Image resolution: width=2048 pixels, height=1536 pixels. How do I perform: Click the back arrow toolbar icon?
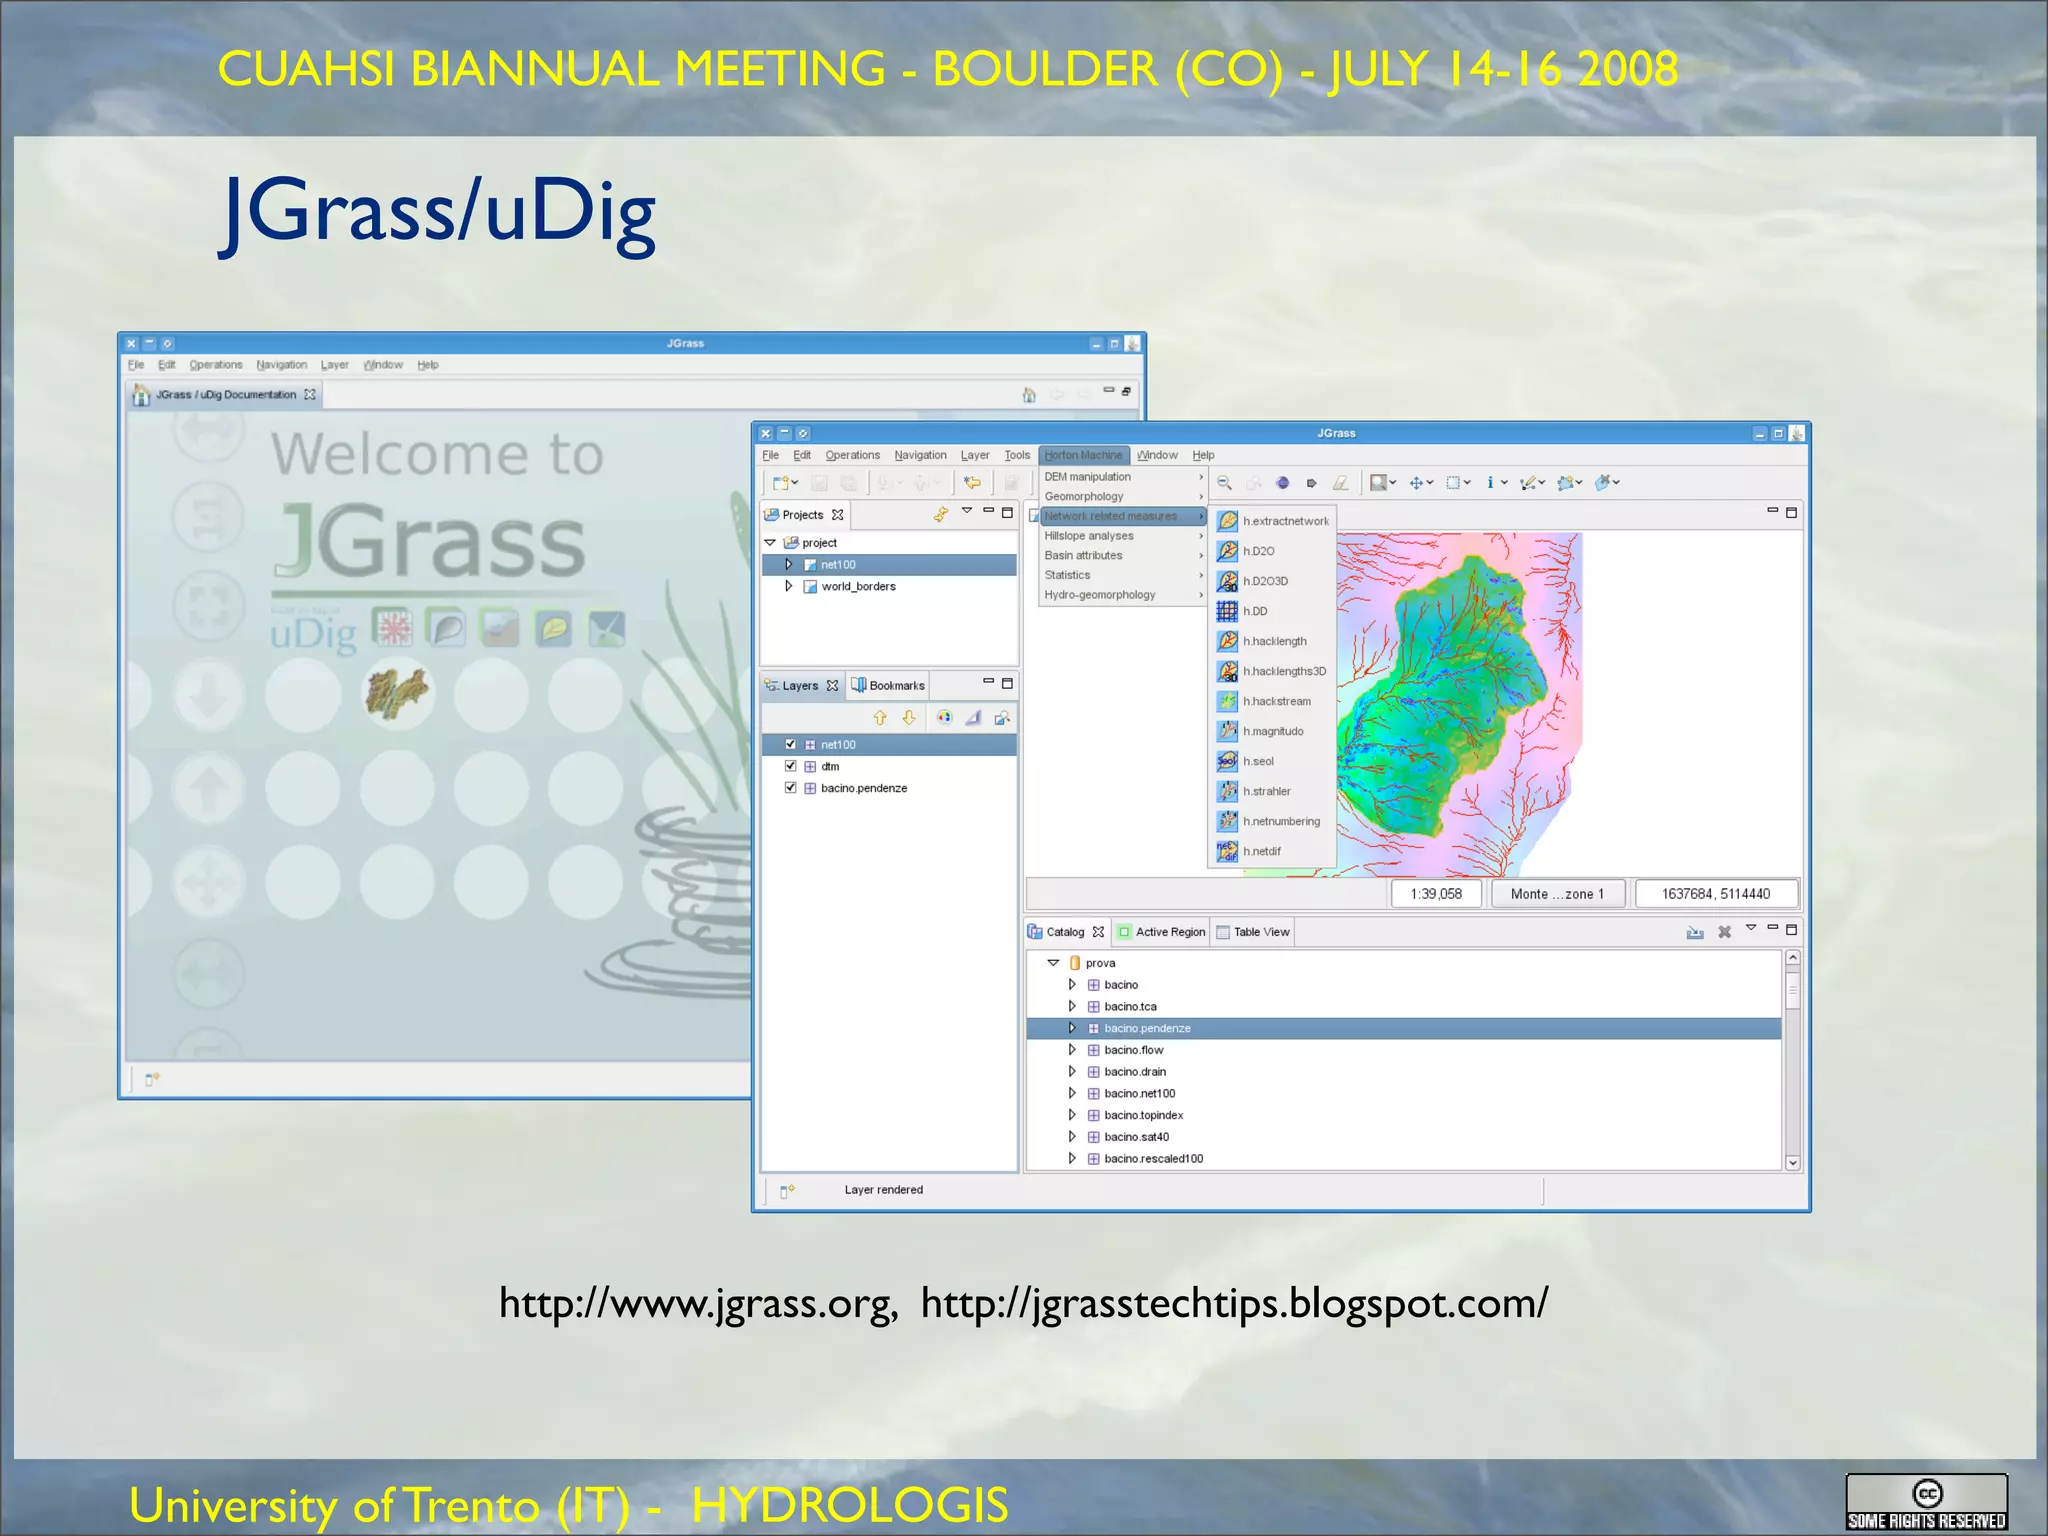tap(972, 483)
